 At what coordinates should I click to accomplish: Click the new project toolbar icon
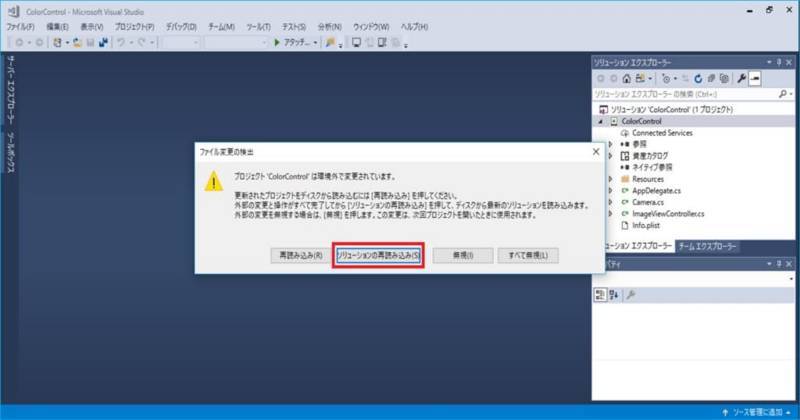[57, 43]
